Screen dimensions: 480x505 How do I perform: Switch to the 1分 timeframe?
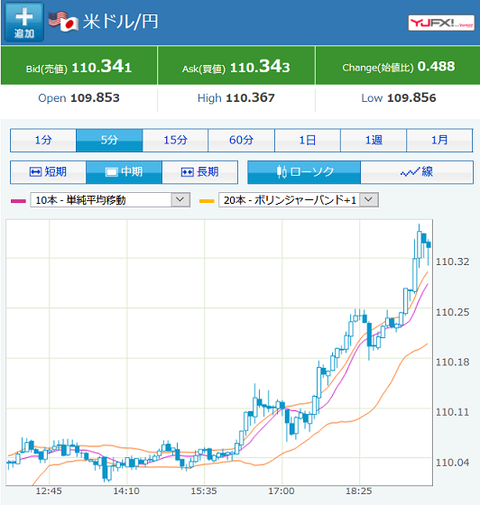click(43, 140)
